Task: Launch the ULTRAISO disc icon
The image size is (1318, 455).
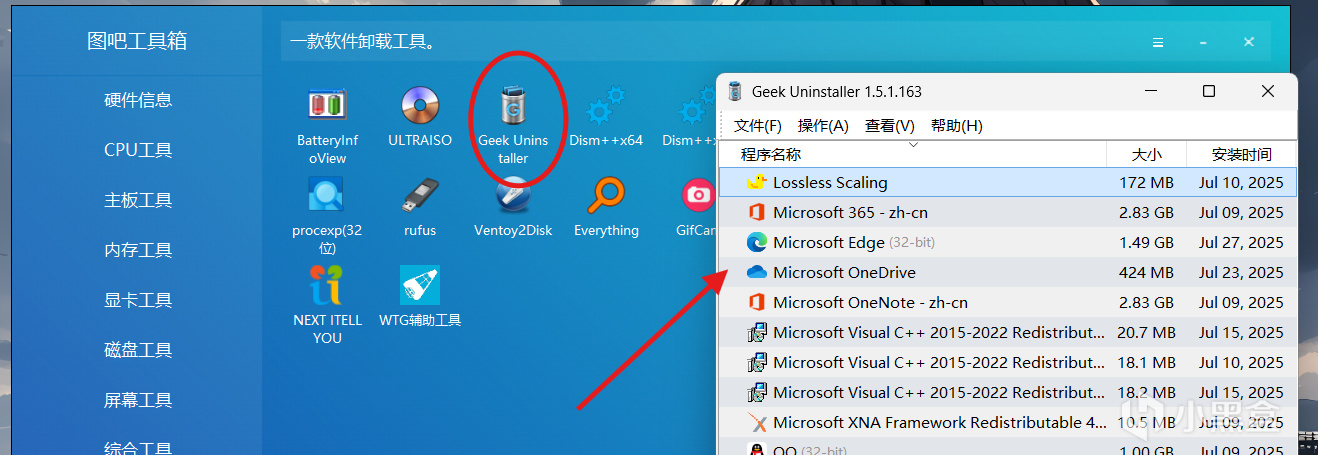Action: coord(420,105)
